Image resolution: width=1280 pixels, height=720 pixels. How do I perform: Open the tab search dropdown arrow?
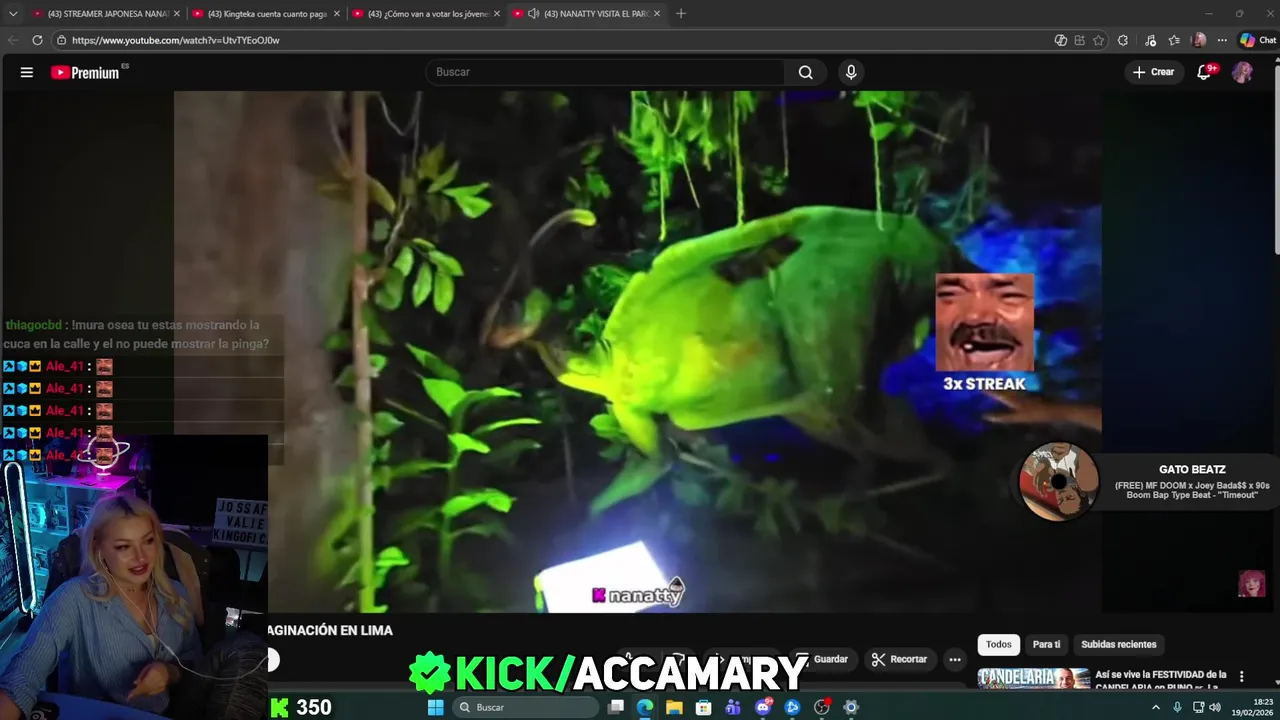pyautogui.click(x=13, y=14)
